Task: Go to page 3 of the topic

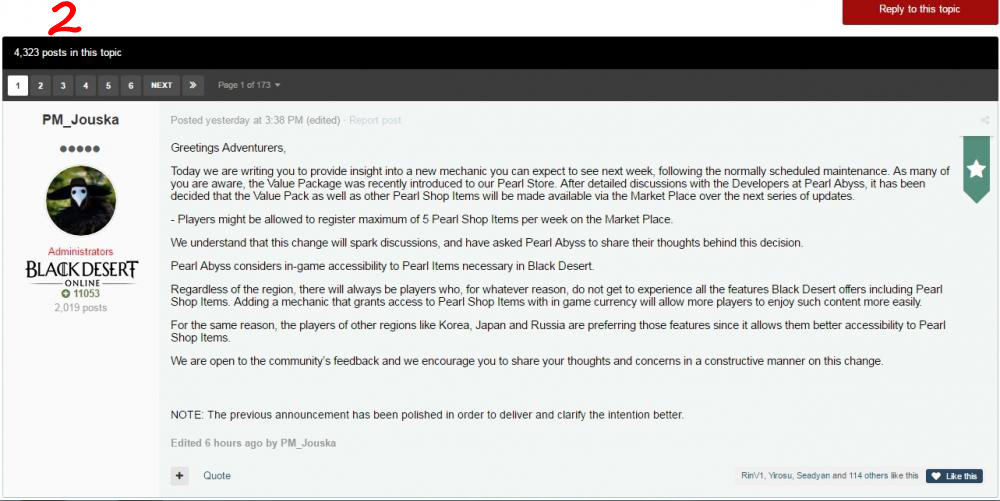Action: [62, 85]
